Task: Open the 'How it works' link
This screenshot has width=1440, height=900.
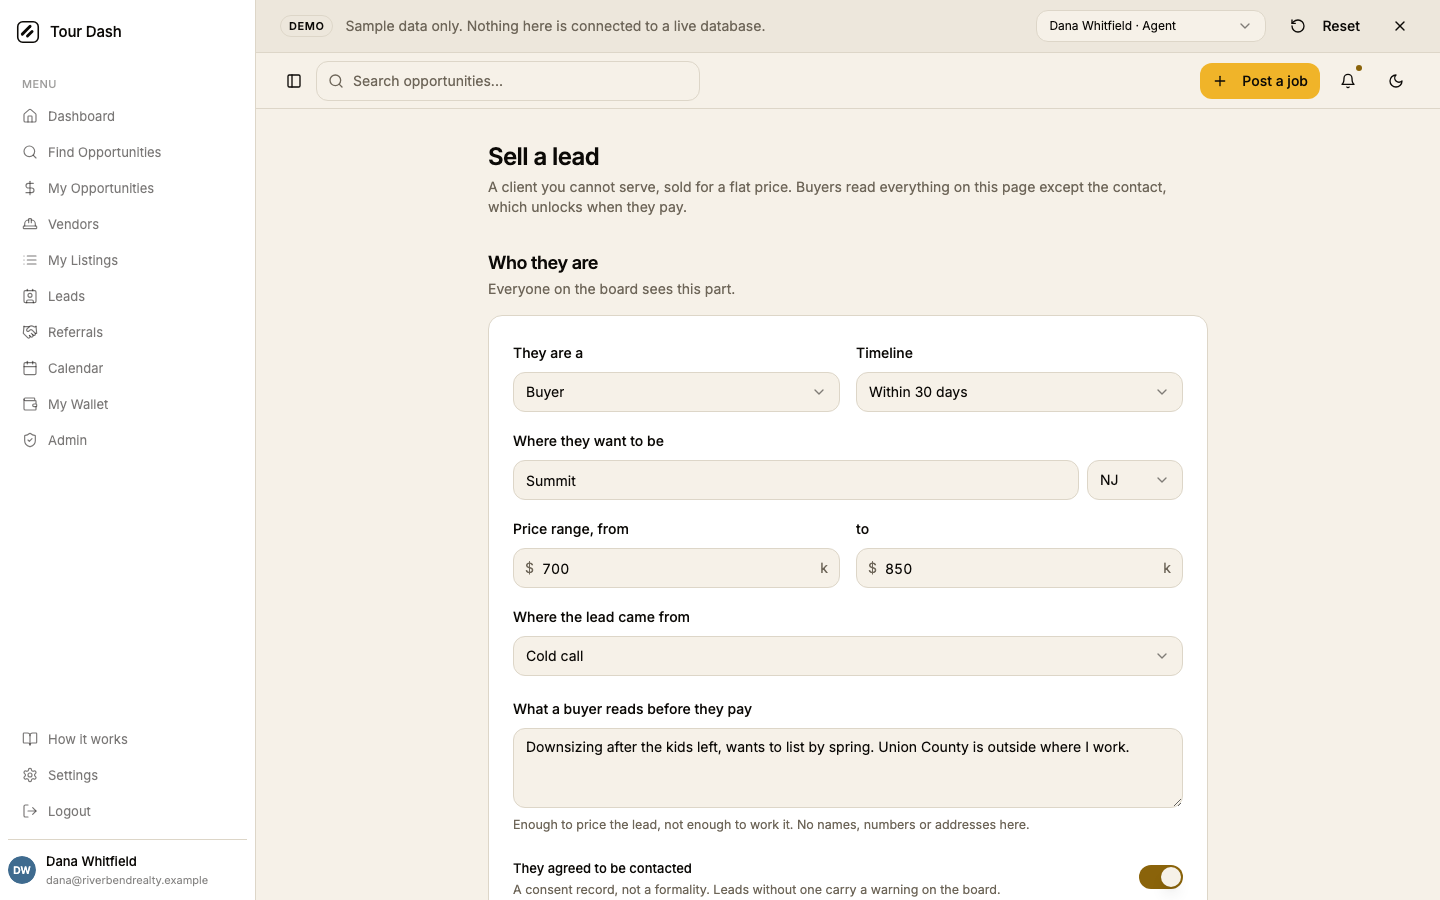Action: click(128, 739)
